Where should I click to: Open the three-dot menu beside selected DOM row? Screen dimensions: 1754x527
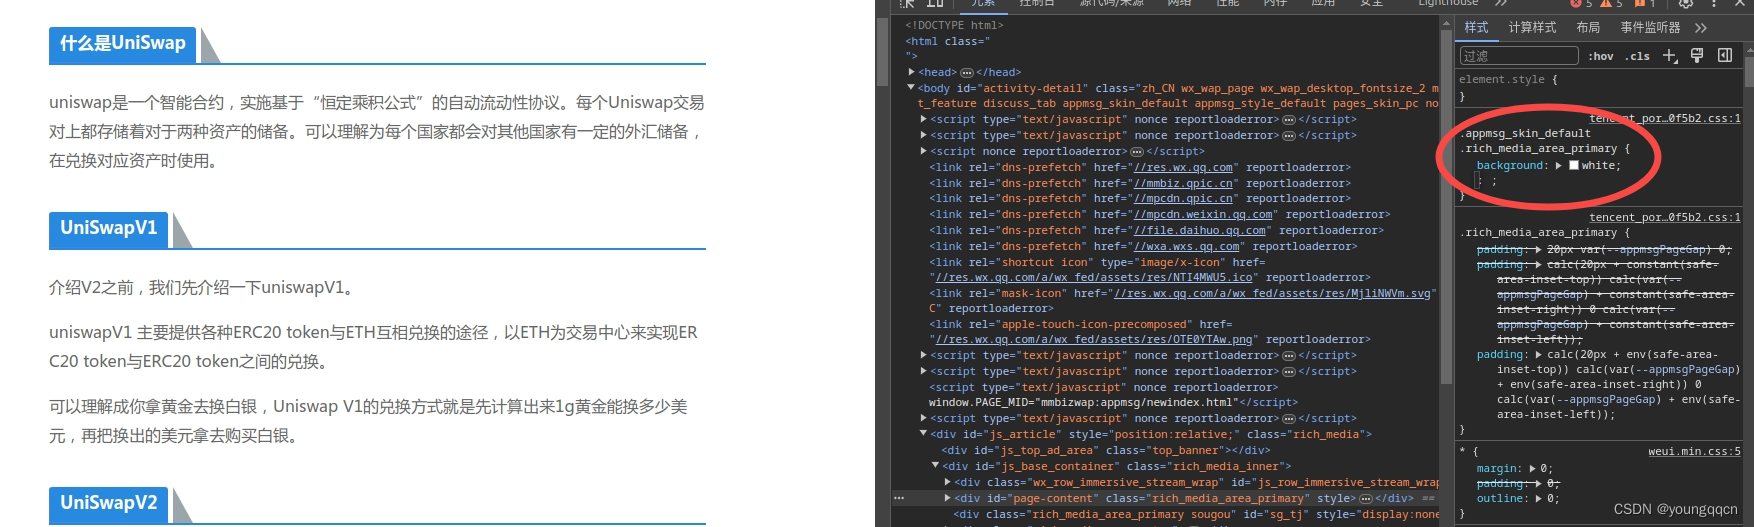click(x=899, y=498)
